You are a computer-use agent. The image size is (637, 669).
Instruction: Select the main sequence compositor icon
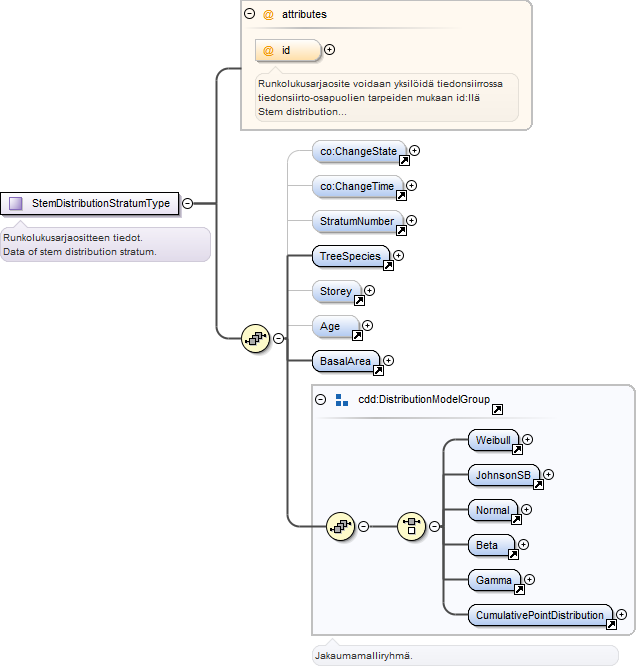point(256,338)
